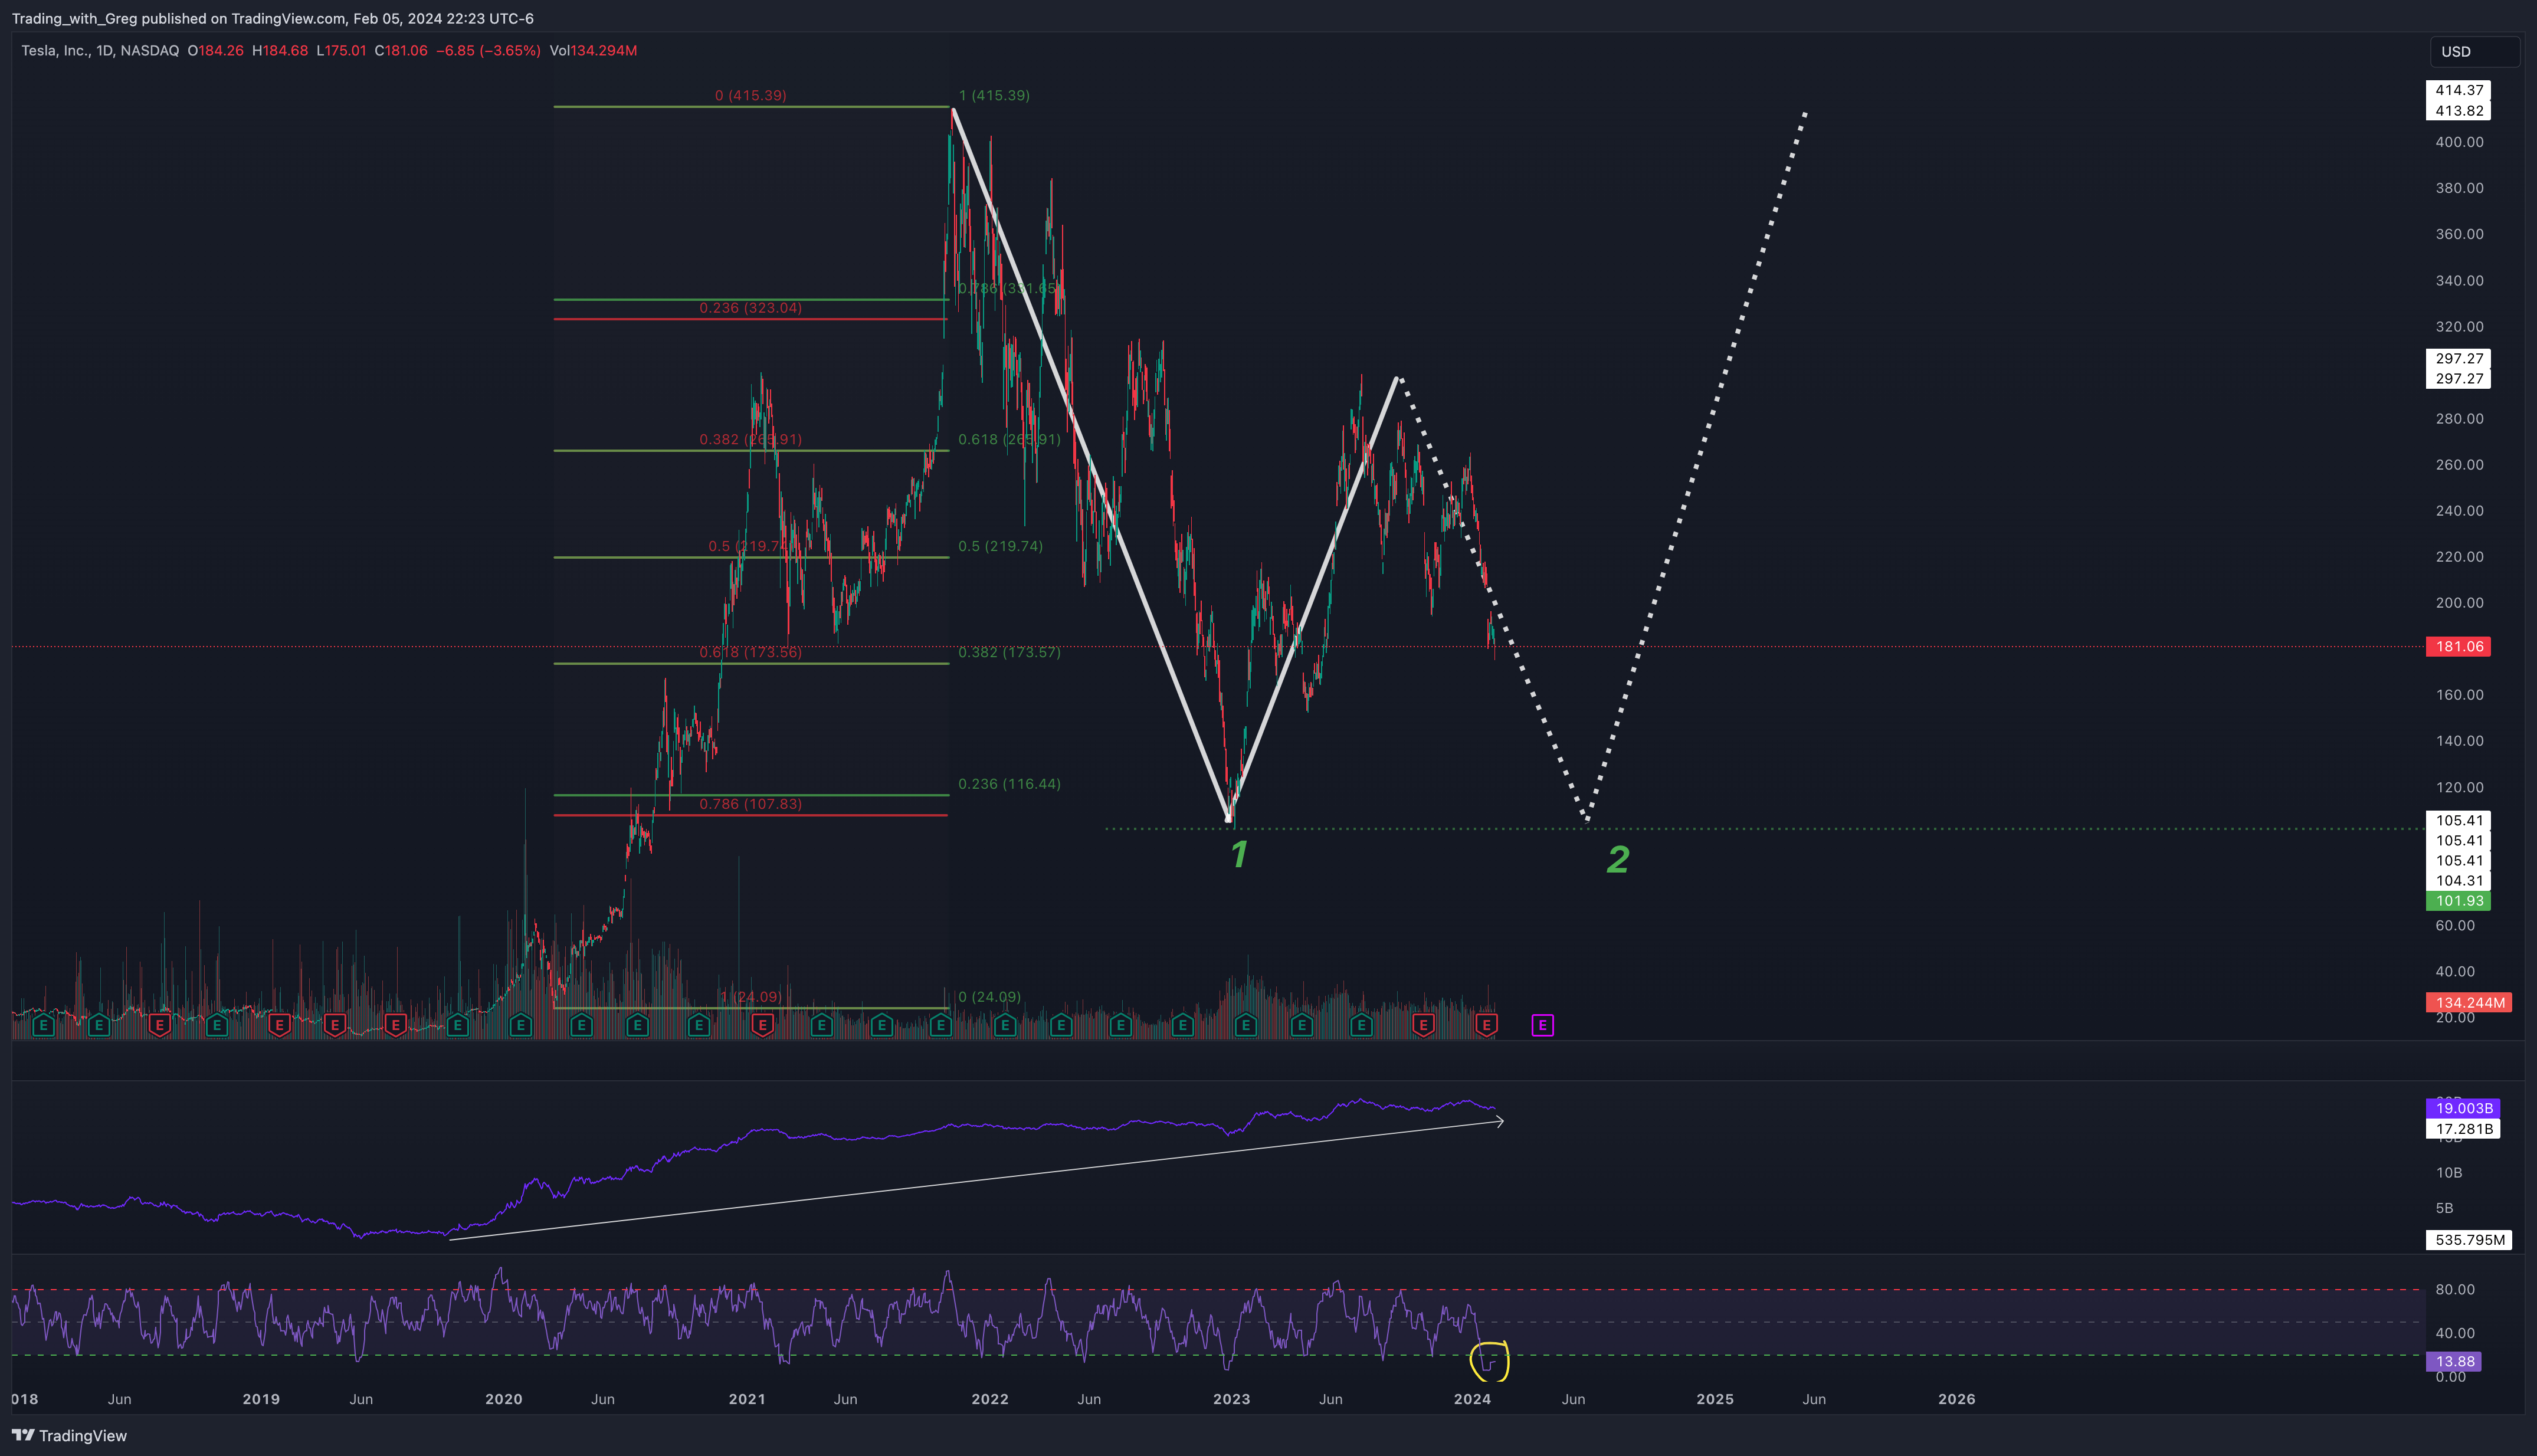Click the green 101.93 price label
Image resolution: width=2537 pixels, height=1456 pixels.
coord(2458,901)
